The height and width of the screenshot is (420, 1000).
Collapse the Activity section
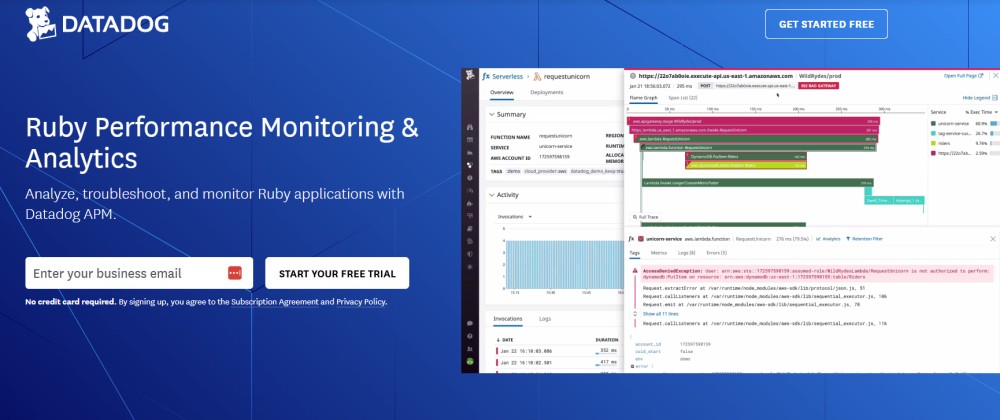(491, 195)
